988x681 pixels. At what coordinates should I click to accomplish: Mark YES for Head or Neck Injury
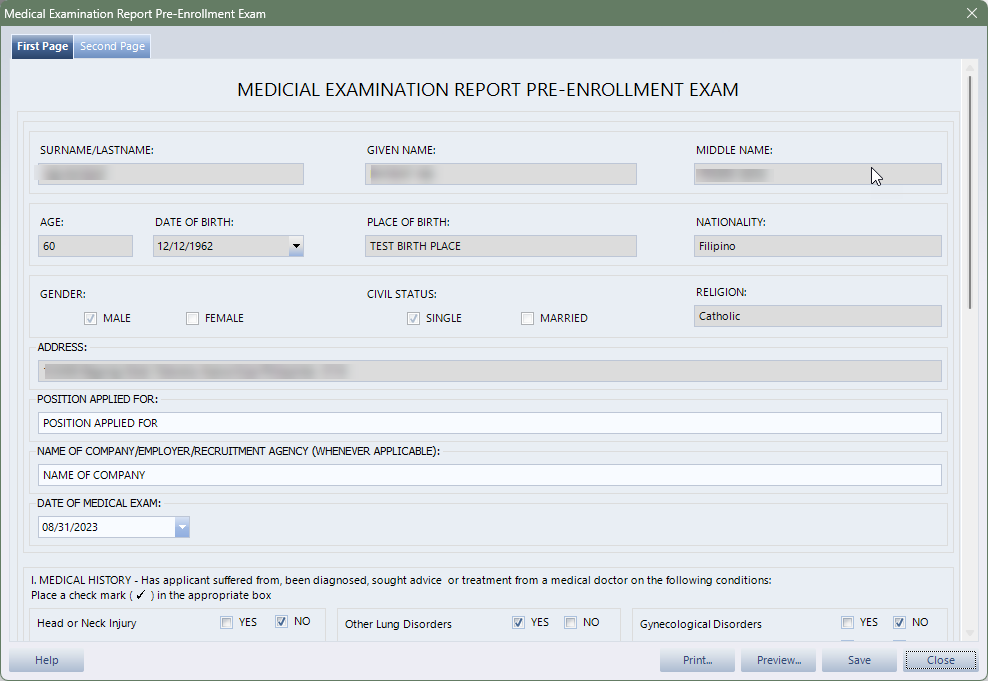pos(228,622)
